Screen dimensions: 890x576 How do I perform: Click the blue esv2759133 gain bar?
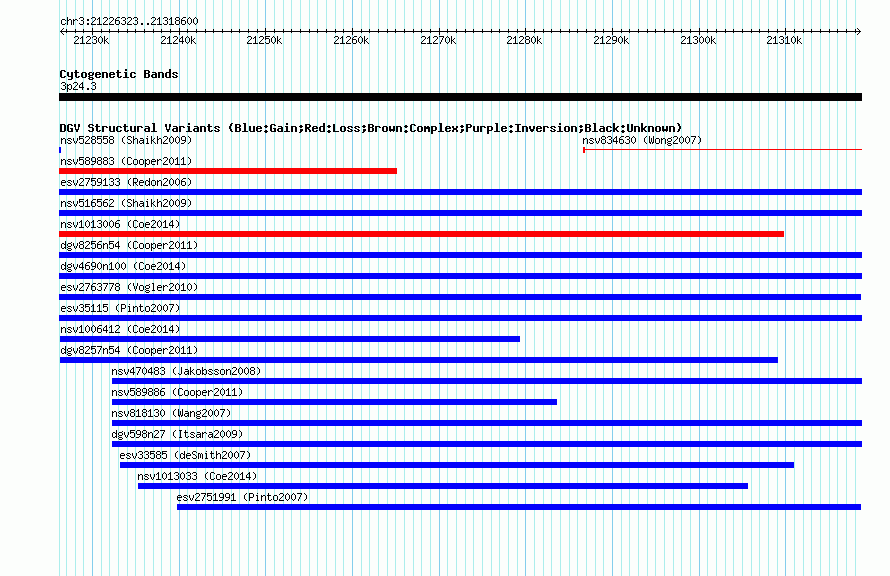coord(460,192)
